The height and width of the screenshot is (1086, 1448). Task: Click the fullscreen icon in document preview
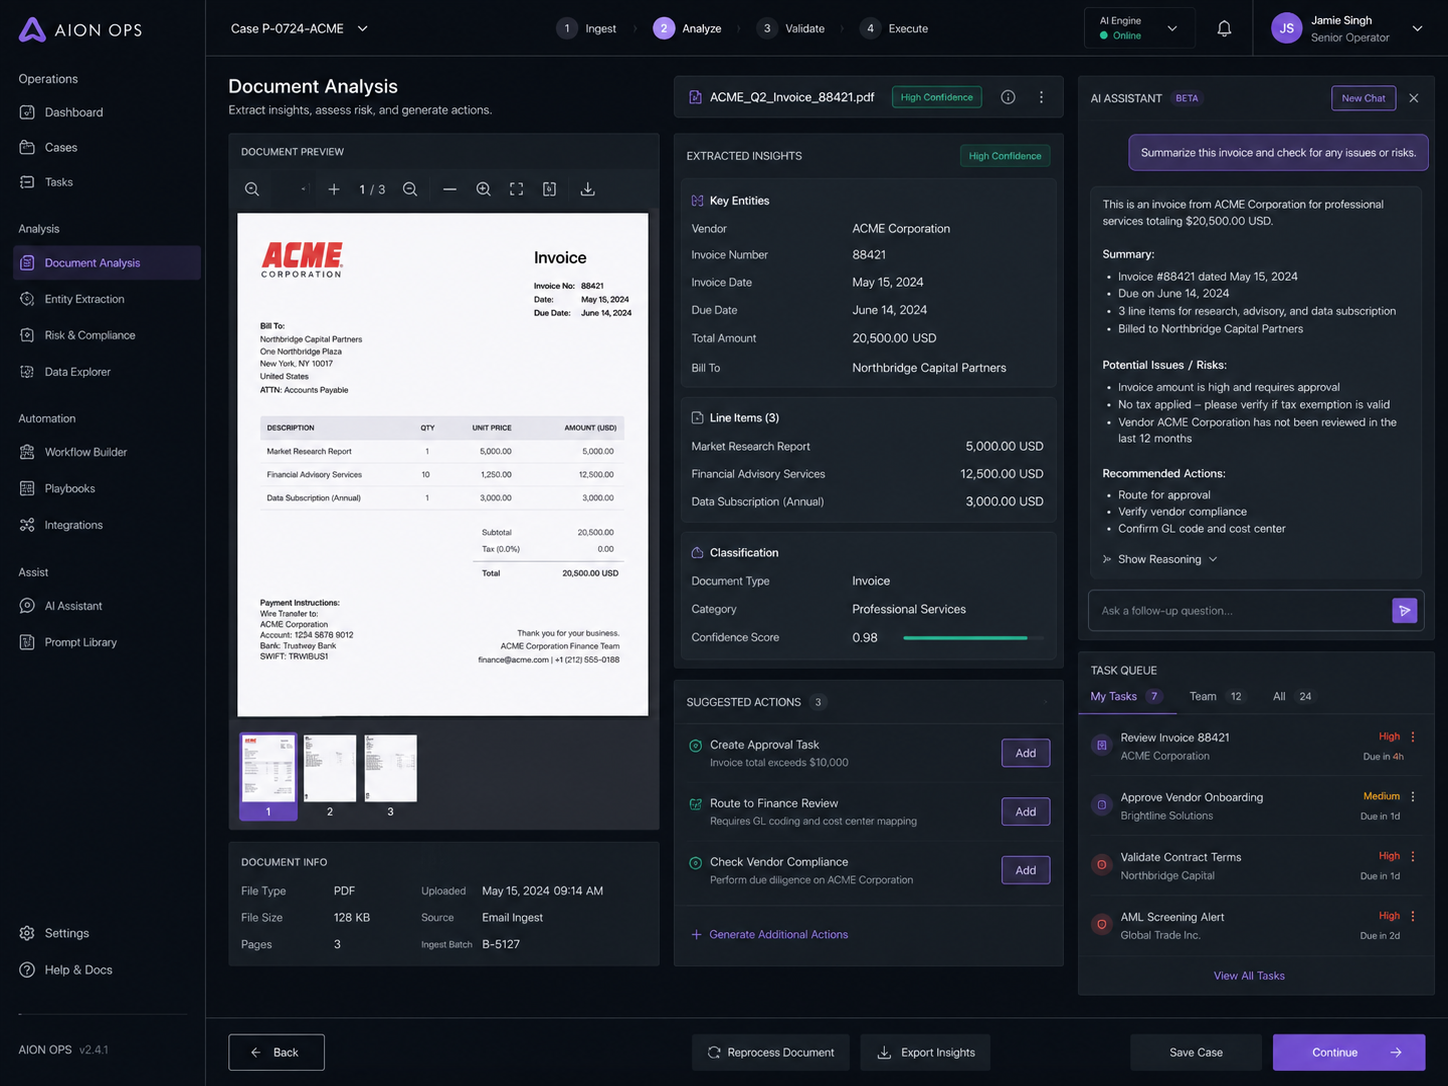click(x=516, y=189)
